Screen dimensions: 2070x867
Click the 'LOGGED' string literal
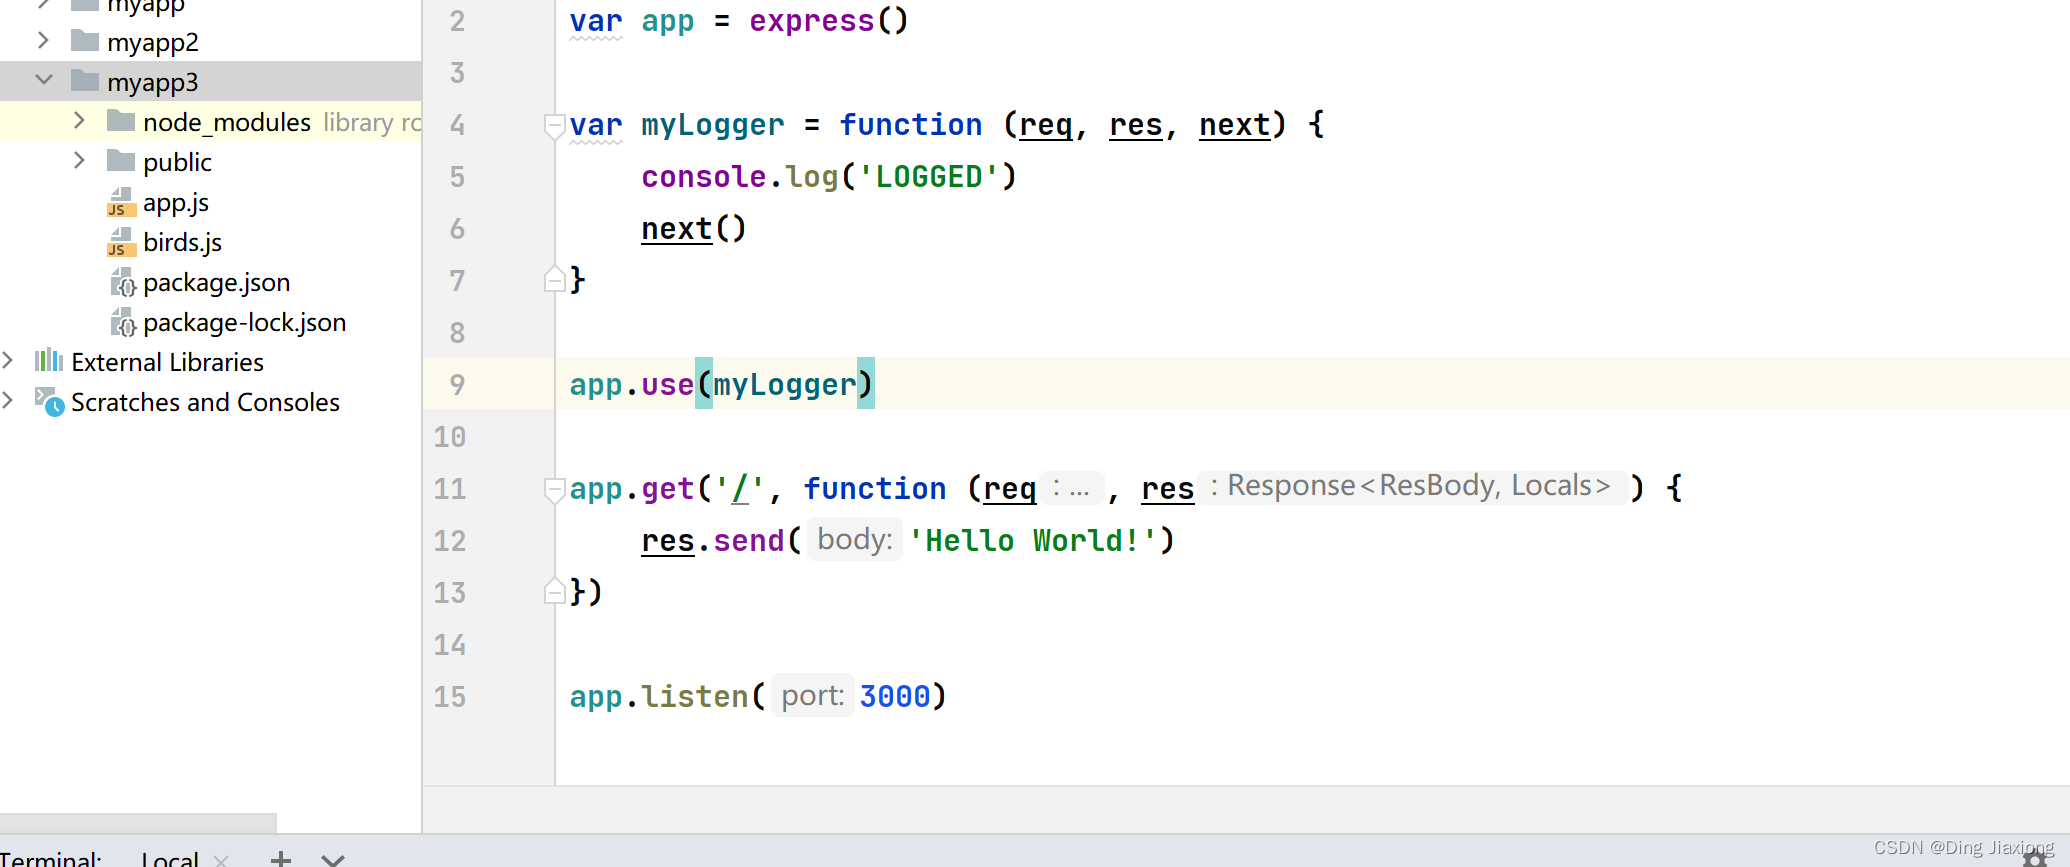pos(928,177)
